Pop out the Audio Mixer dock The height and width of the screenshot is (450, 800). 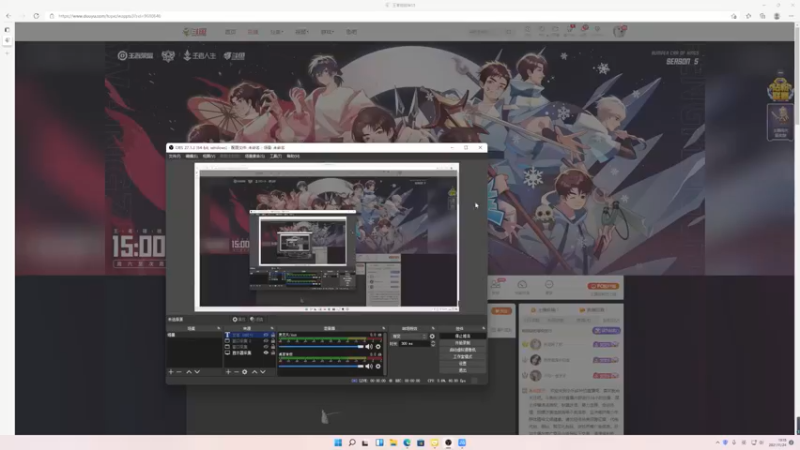(384, 329)
